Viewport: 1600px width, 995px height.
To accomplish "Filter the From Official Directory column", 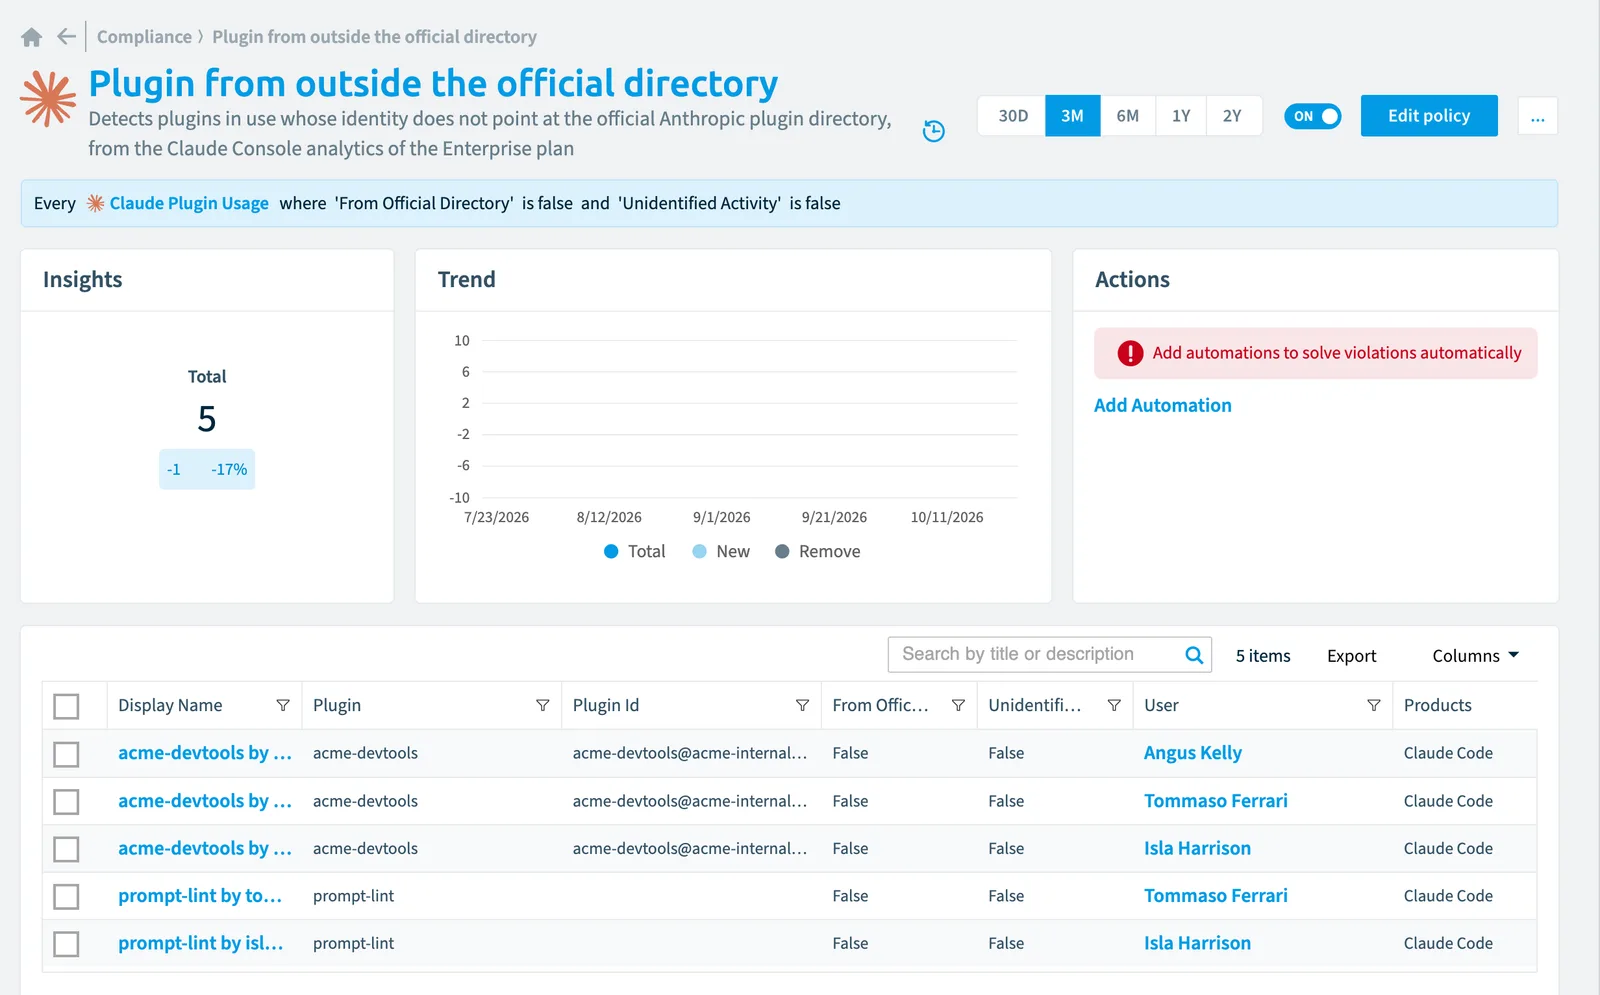I will (958, 705).
